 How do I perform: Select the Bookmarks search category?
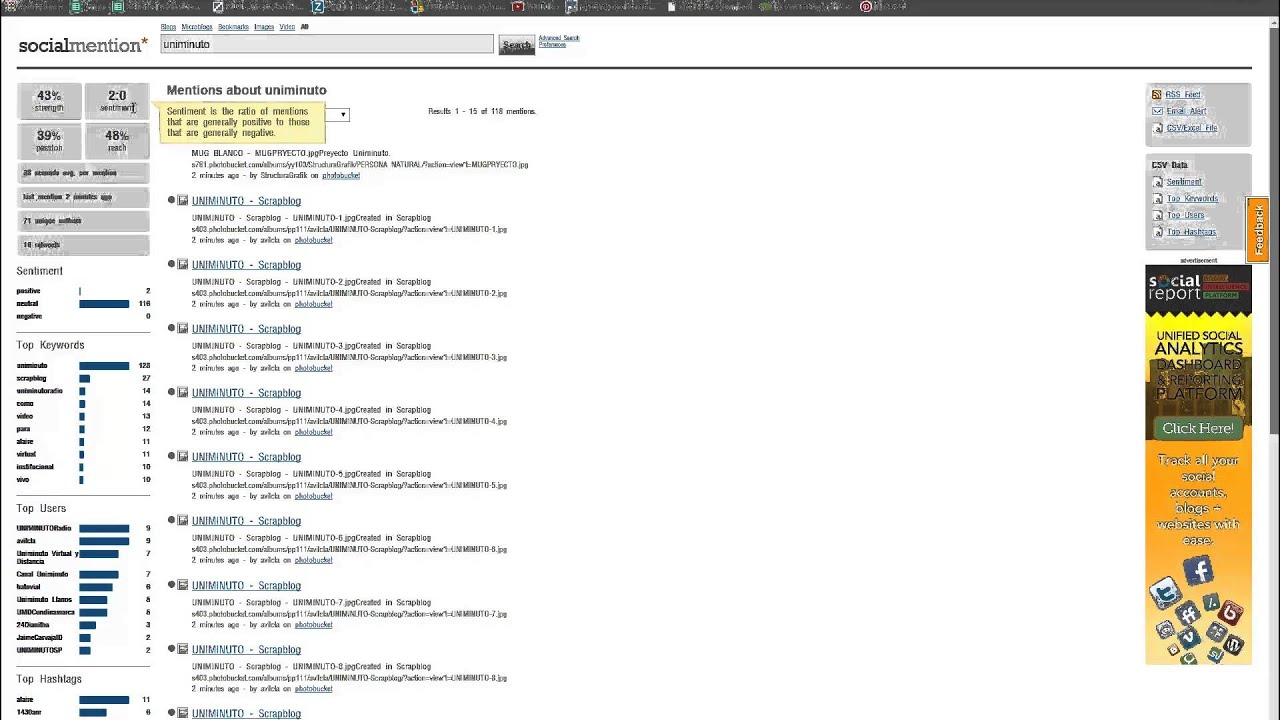233,27
